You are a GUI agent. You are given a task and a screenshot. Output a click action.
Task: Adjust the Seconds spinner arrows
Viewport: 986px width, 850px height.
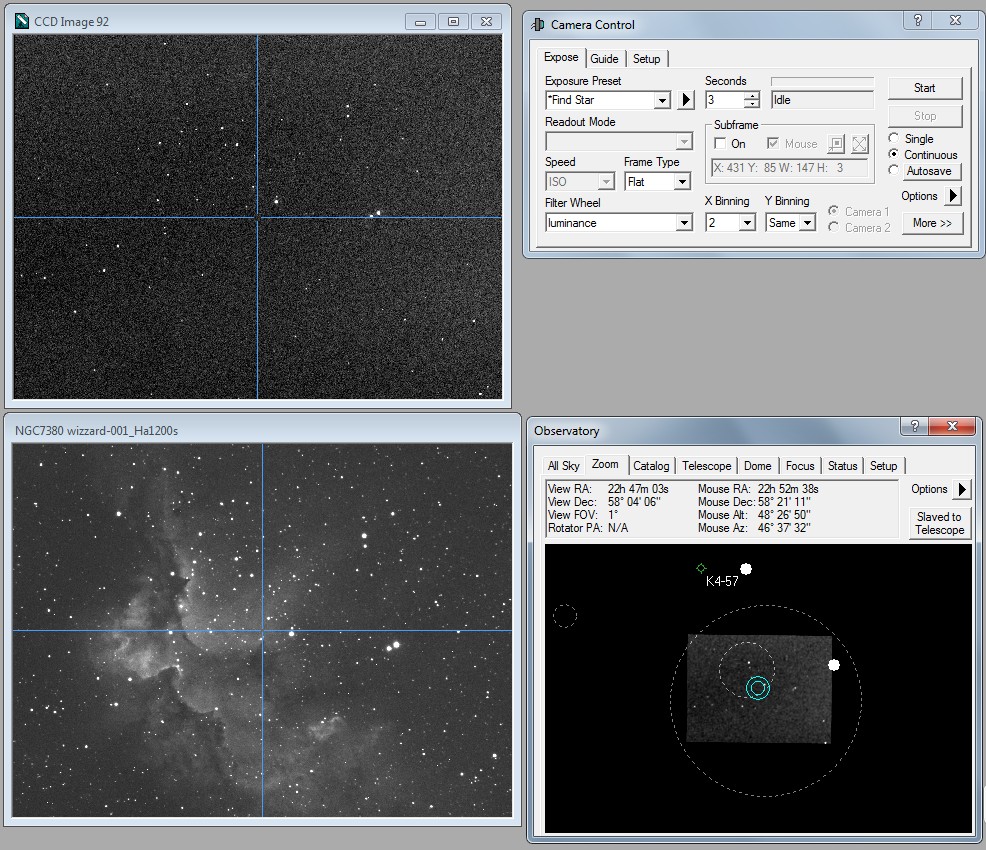751,100
